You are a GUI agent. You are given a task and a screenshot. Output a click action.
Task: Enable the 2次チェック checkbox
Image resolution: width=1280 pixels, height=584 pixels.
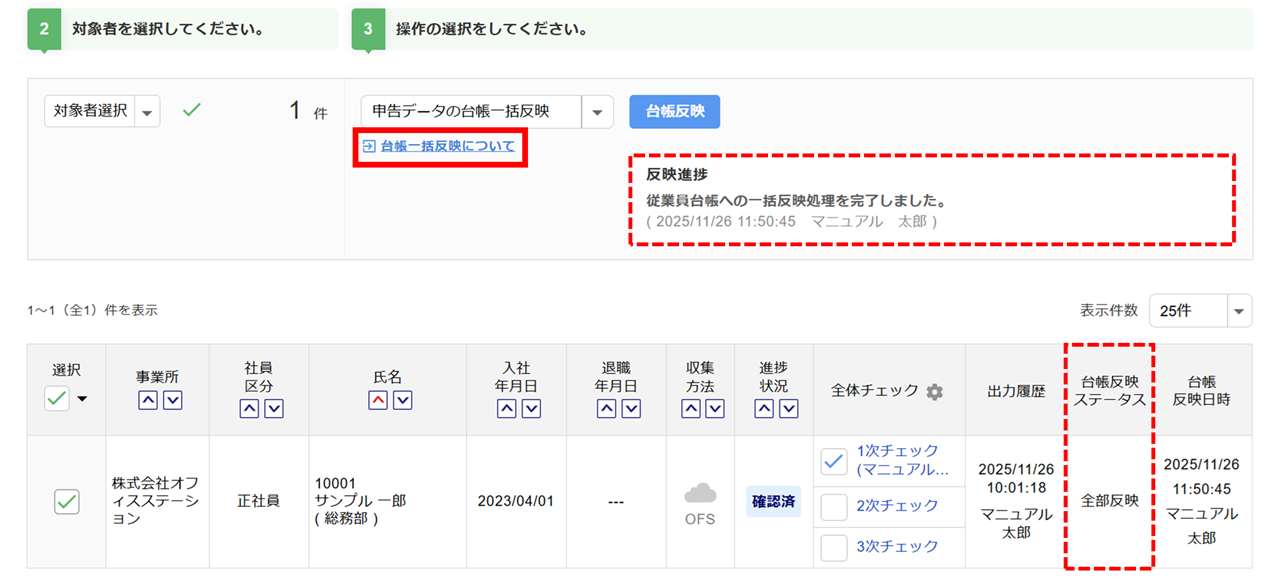click(834, 506)
